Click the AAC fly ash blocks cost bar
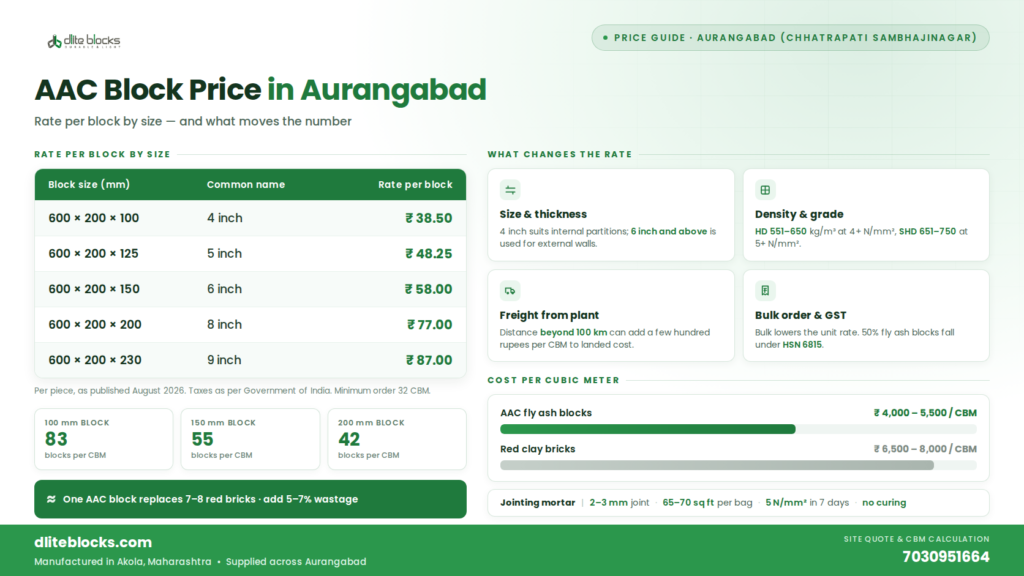The width and height of the screenshot is (1024, 576). [738, 429]
